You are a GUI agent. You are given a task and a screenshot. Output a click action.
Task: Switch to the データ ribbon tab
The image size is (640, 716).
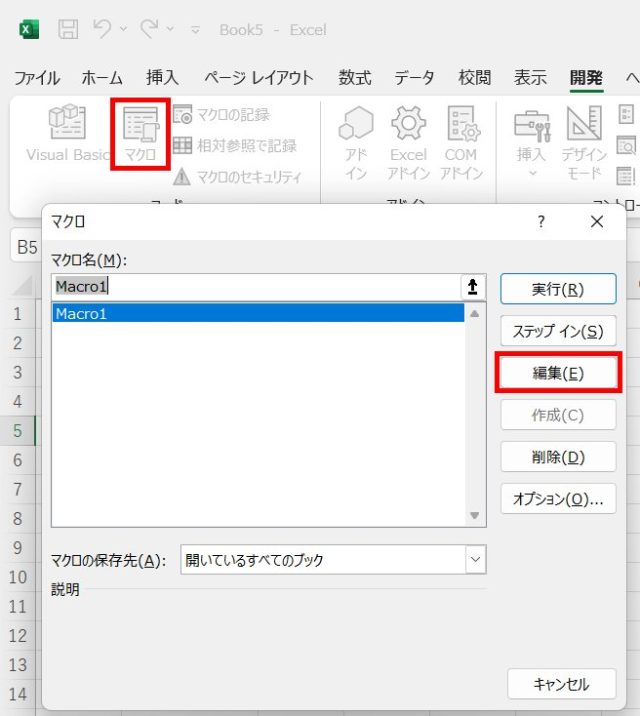(414, 78)
